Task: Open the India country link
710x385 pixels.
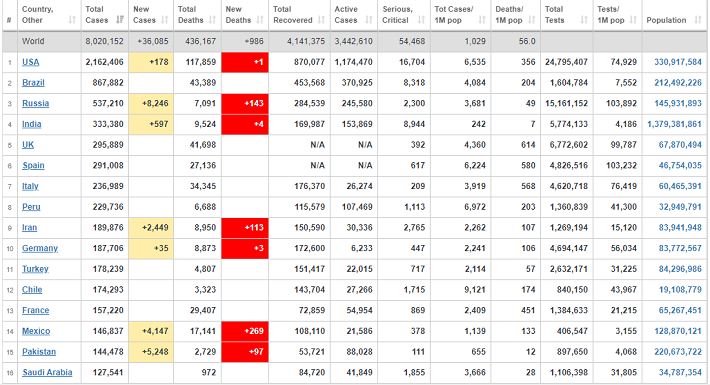Action: pyautogui.click(x=32, y=124)
